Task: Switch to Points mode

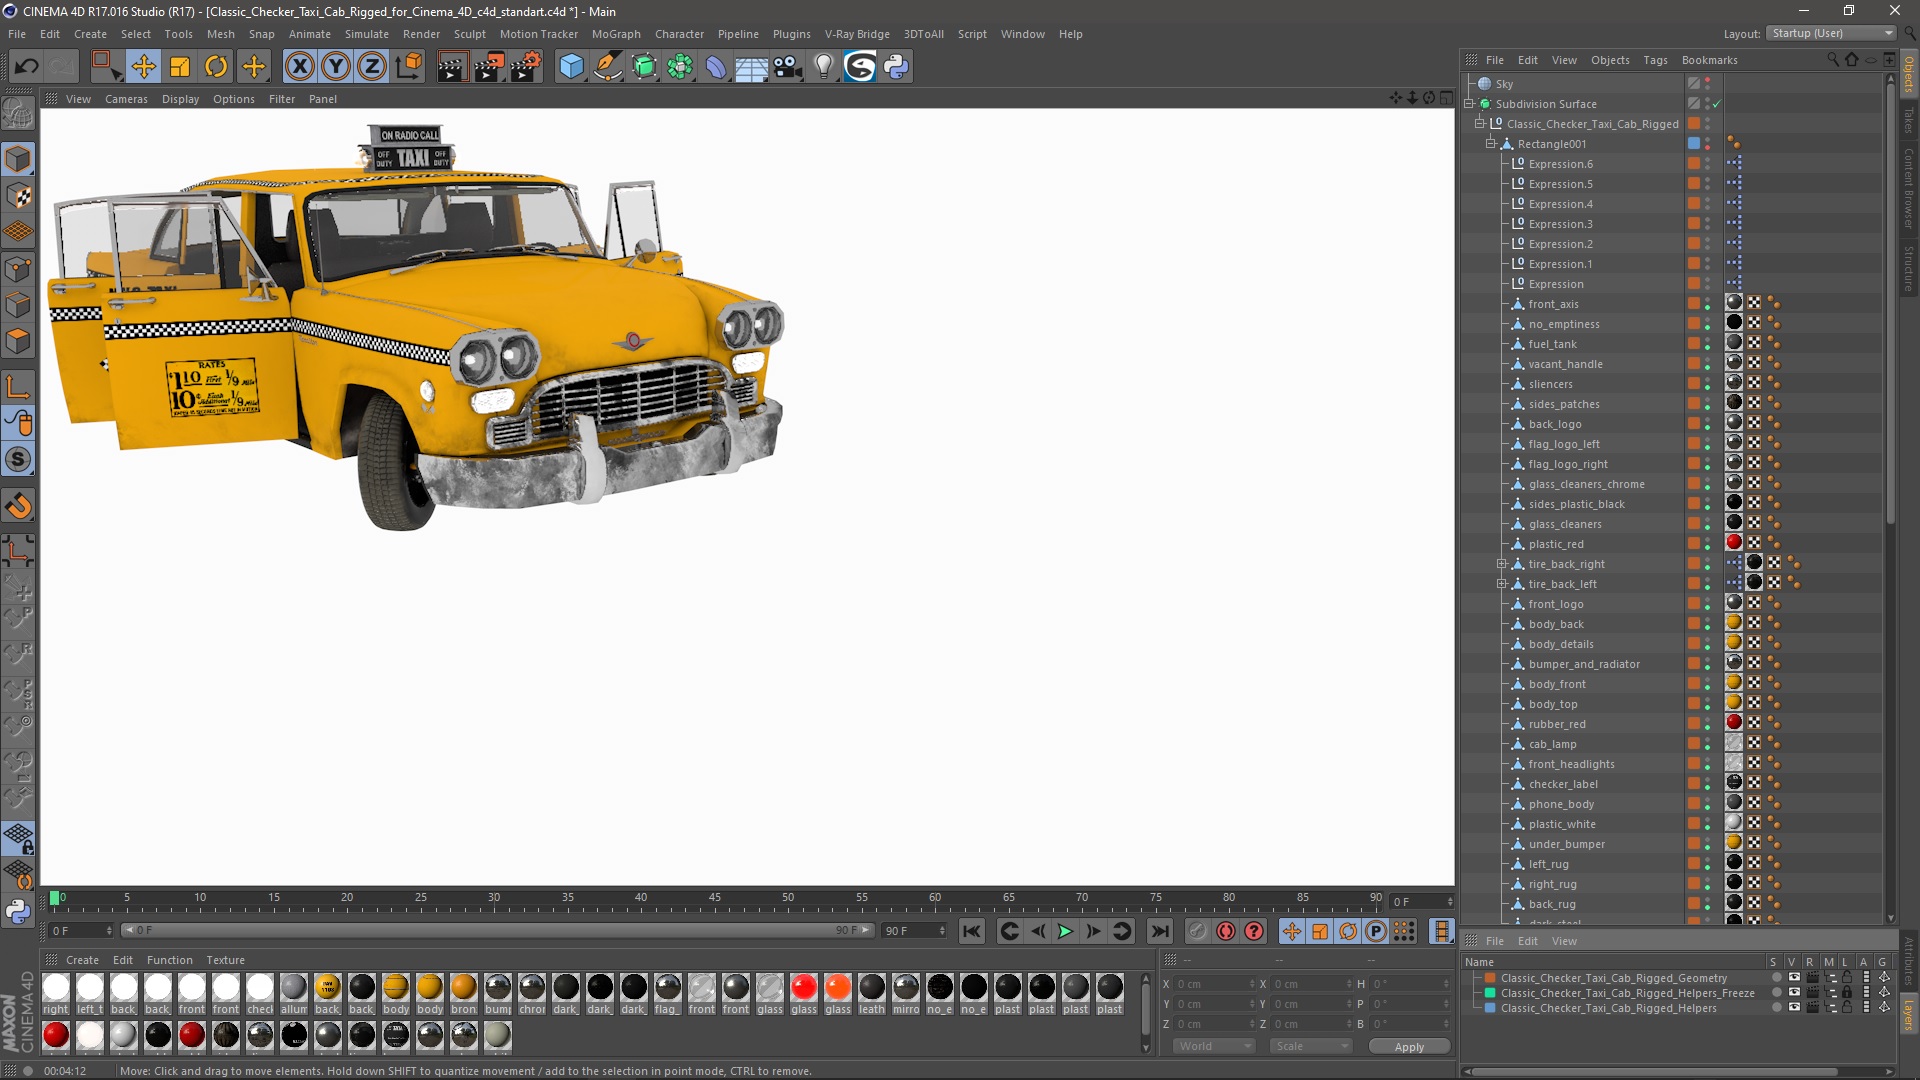Action: [x=18, y=269]
